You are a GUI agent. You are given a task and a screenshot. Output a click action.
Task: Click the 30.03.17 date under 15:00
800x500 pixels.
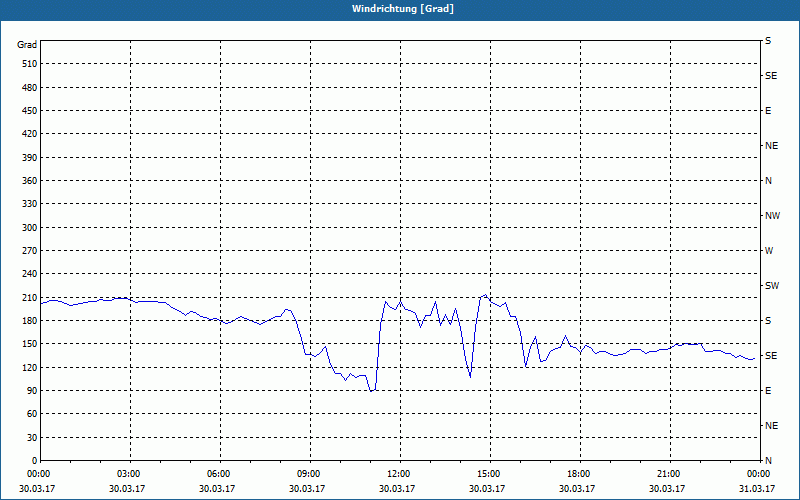coord(487,489)
